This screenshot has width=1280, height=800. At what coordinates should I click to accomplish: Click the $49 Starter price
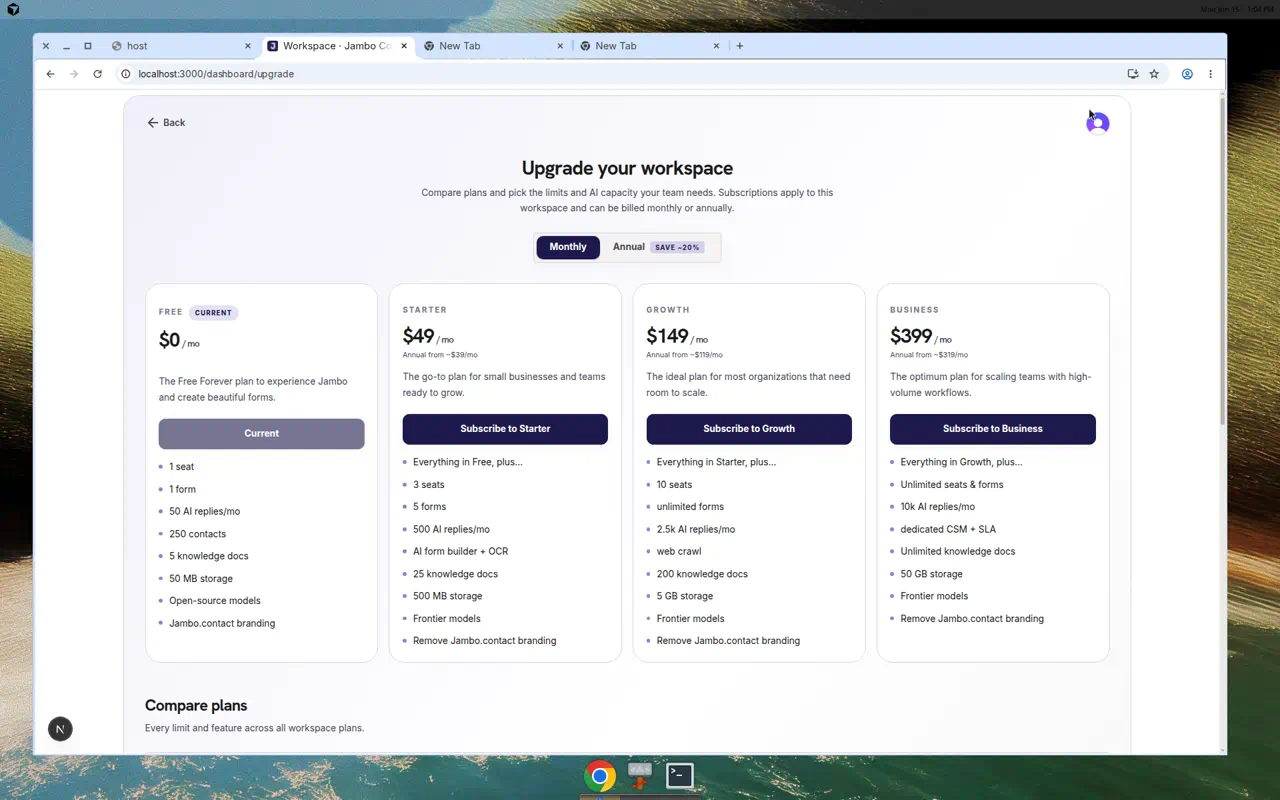419,336
